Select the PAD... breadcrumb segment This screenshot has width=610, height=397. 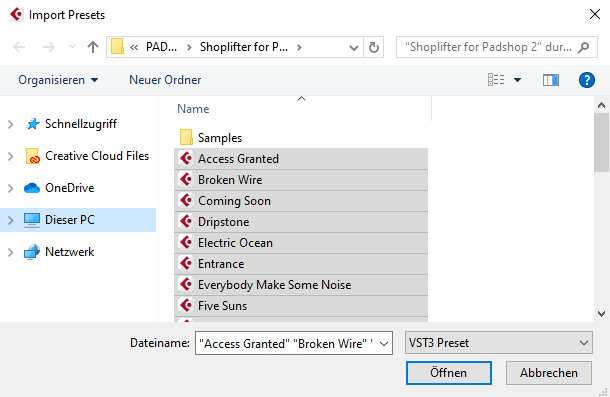pos(161,47)
